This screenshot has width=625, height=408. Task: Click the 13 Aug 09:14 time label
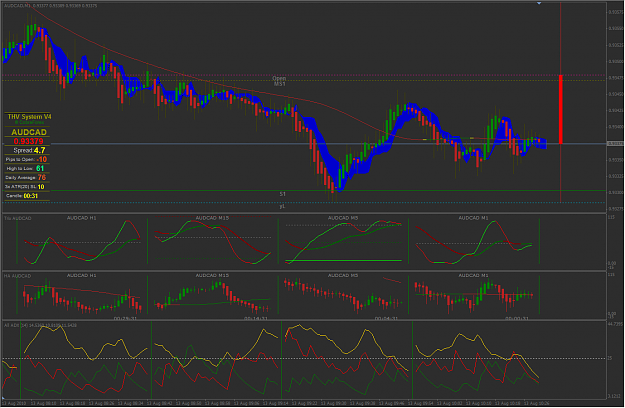tap(277, 403)
